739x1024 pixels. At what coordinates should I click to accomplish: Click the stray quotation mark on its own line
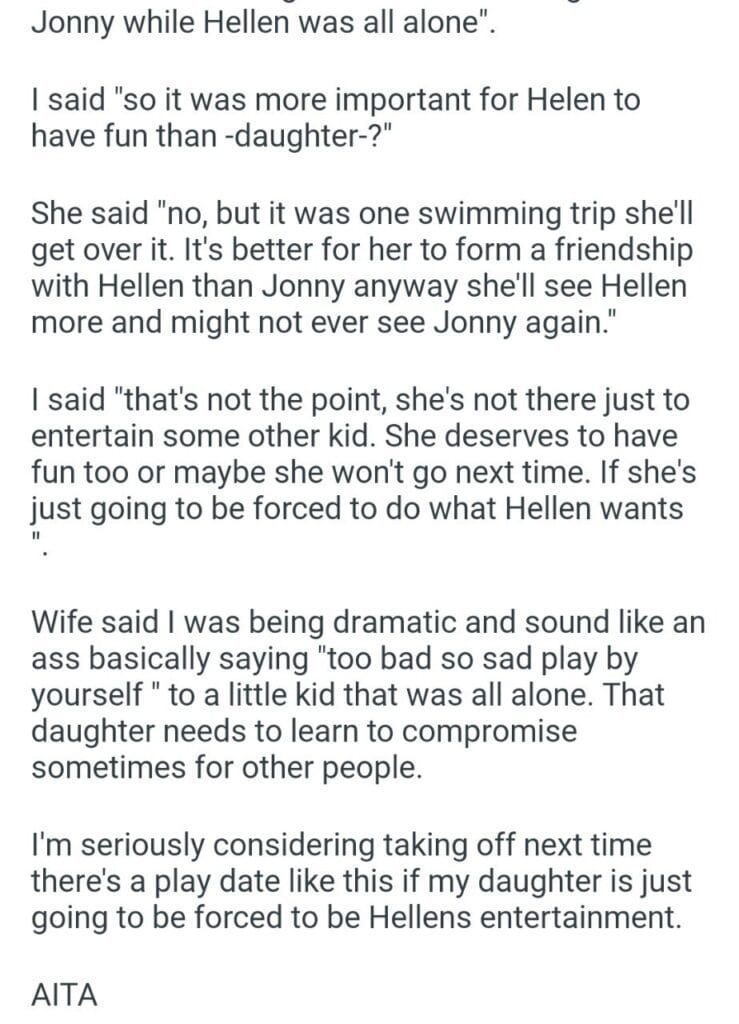pos(38,545)
